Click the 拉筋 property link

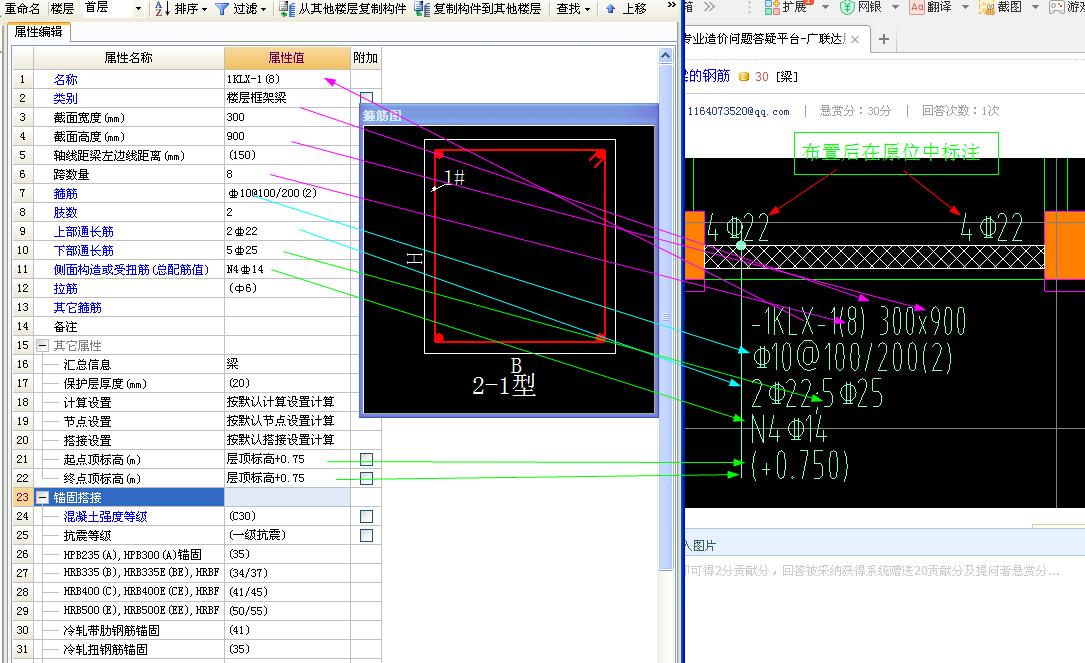coord(66,289)
